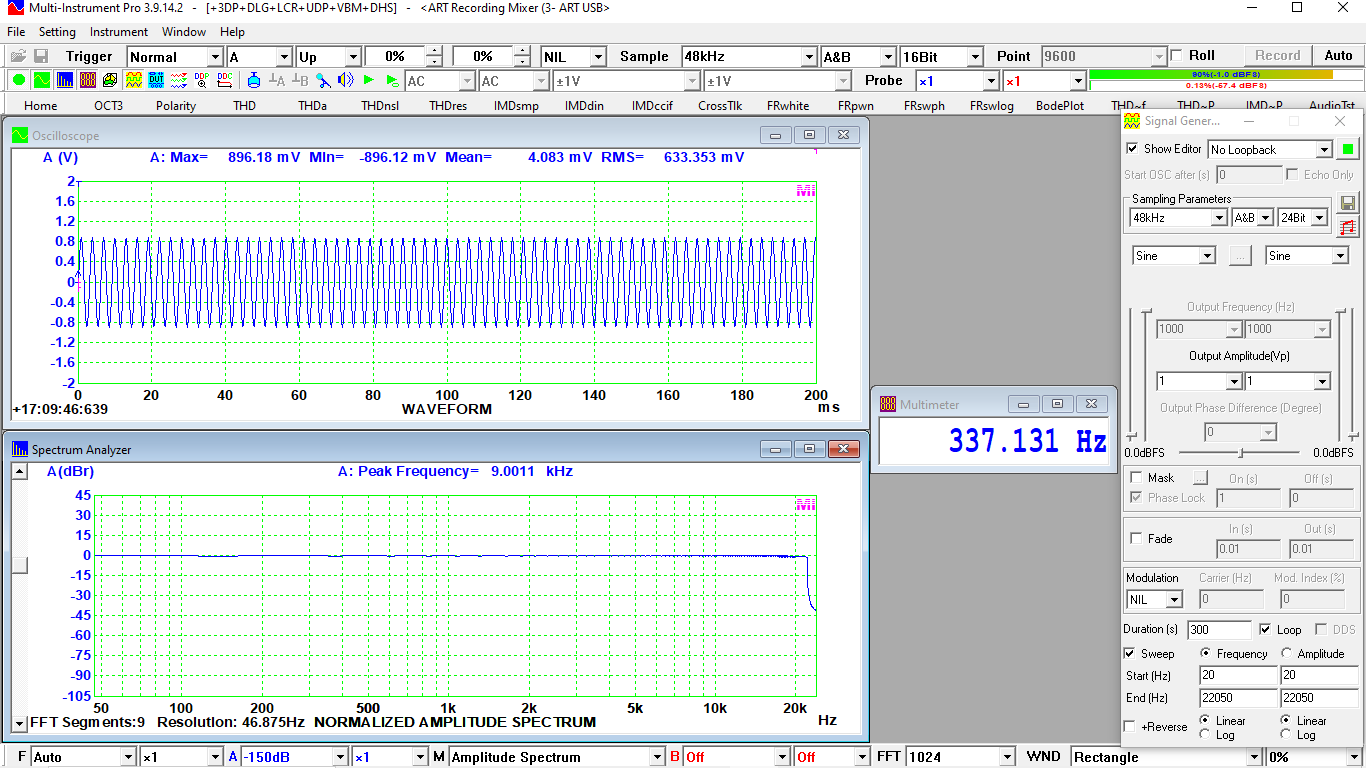Click the Record button
1366x768 pixels.
pyautogui.click(x=1277, y=55)
